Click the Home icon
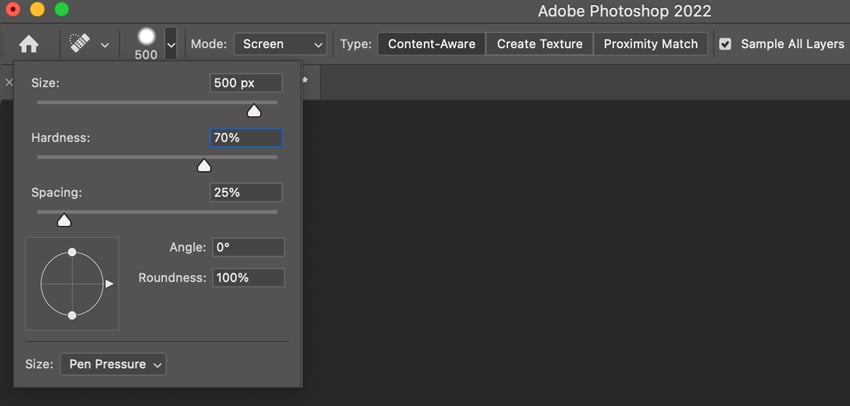Screen dimensions: 850x406 [x=28, y=44]
